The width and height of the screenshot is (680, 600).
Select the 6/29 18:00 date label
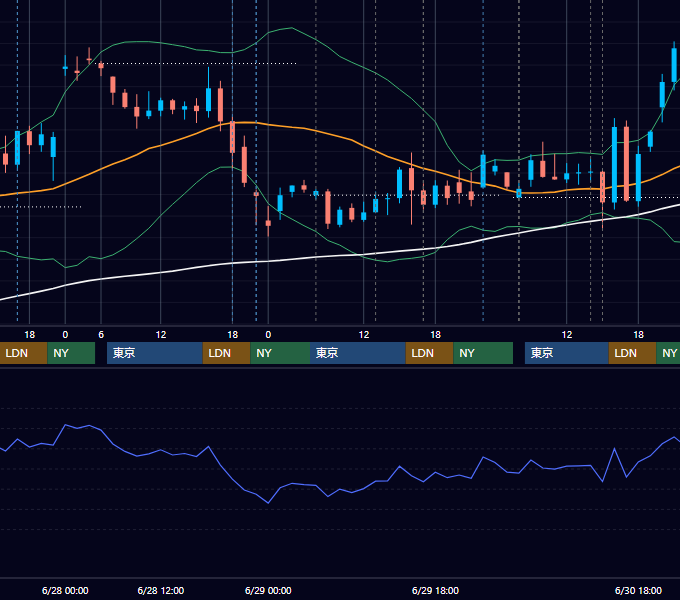tap(435, 590)
